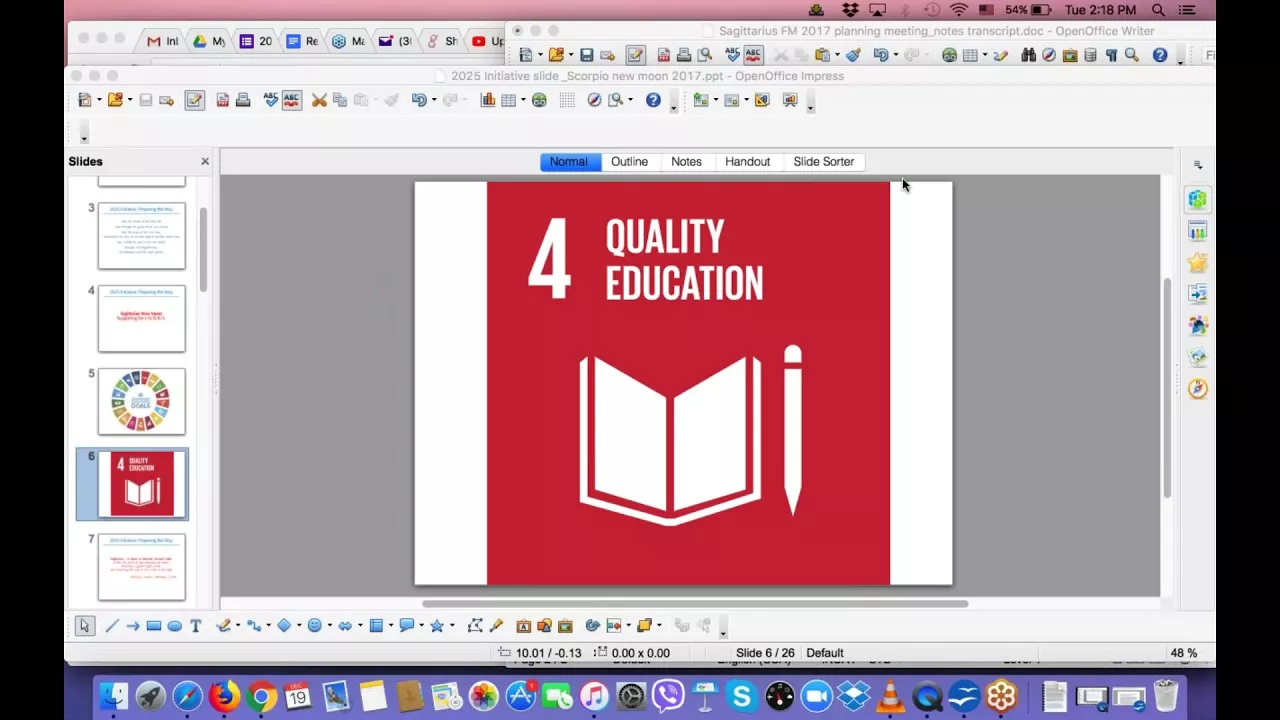The height and width of the screenshot is (720, 1280).
Task: Expand the Curve tool dropdown arrow
Action: click(237, 626)
